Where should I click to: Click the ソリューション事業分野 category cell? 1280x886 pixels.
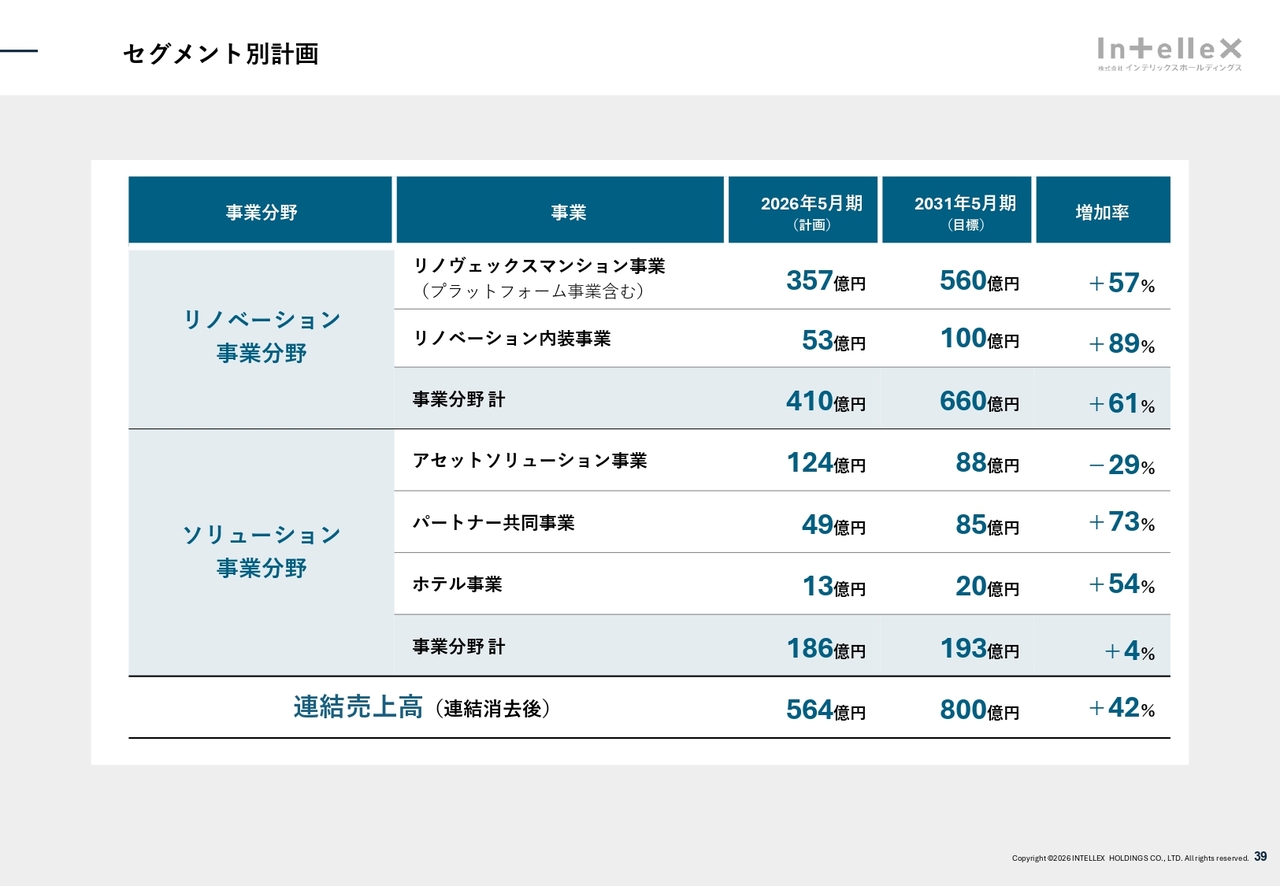coord(261,552)
